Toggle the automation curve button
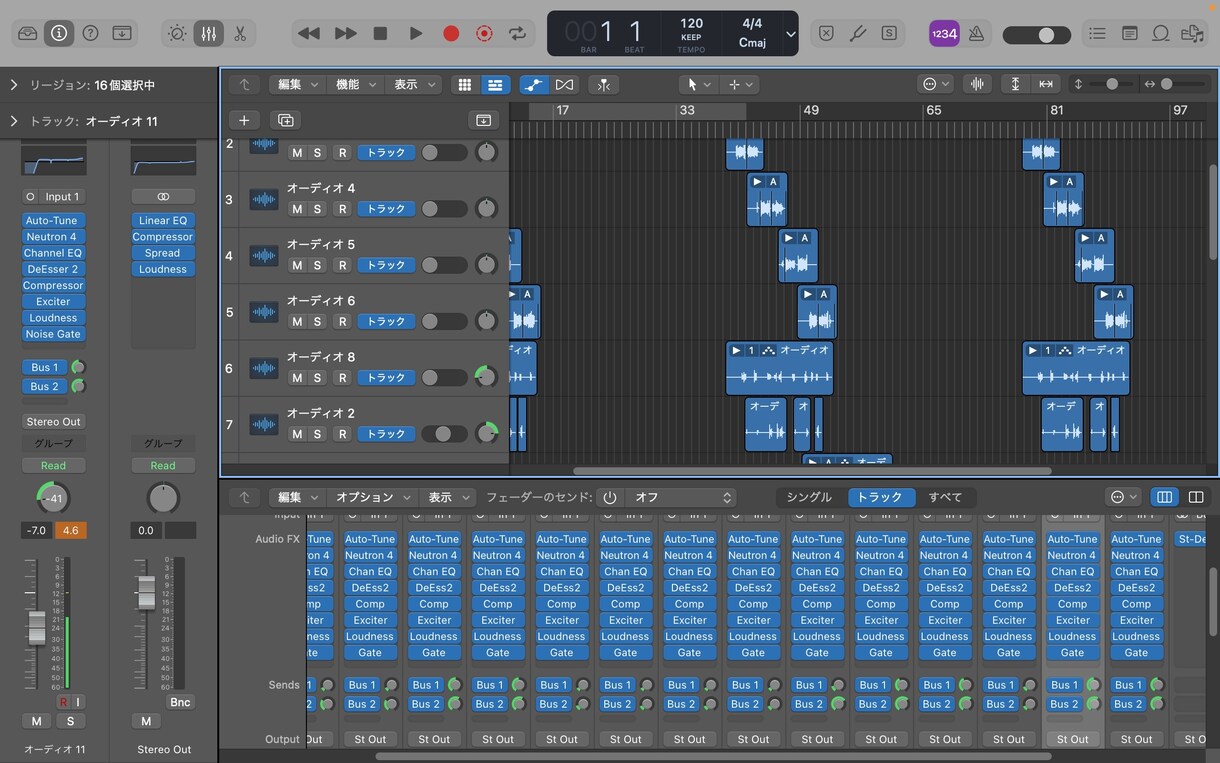Image resolution: width=1220 pixels, height=763 pixels. pos(534,85)
